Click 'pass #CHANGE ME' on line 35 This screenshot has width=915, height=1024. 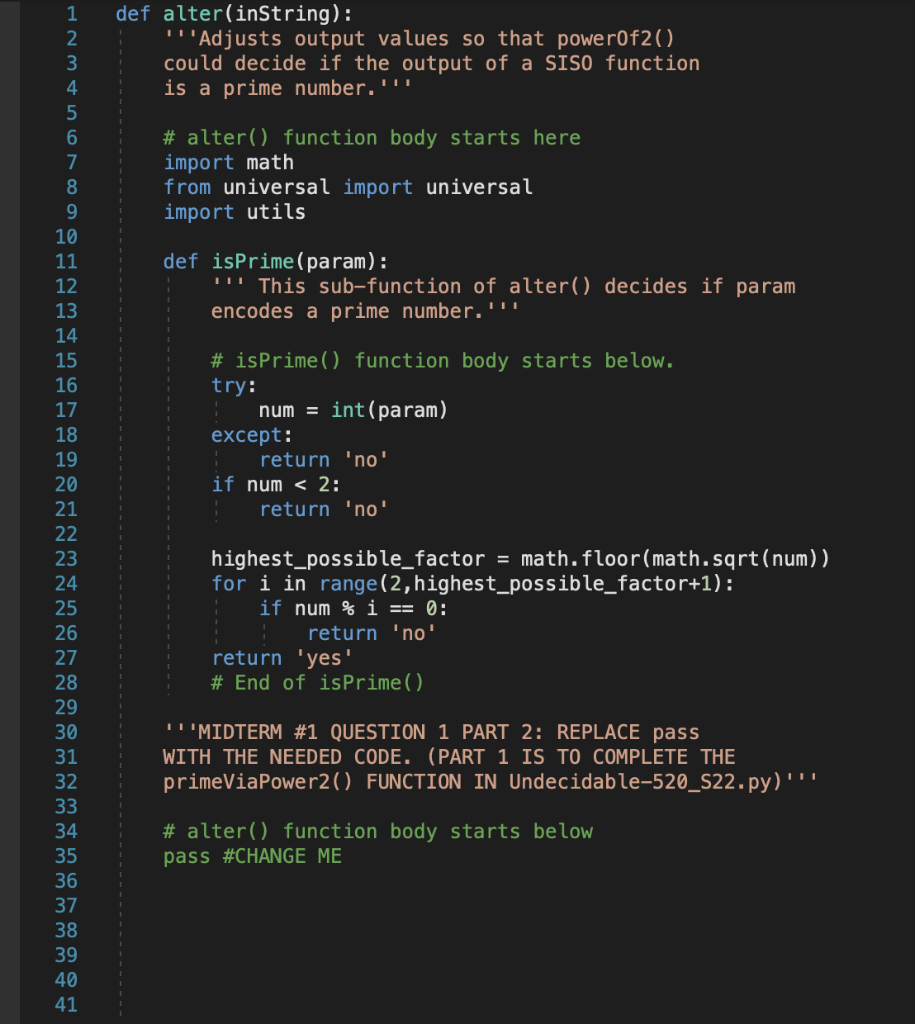(x=252, y=857)
